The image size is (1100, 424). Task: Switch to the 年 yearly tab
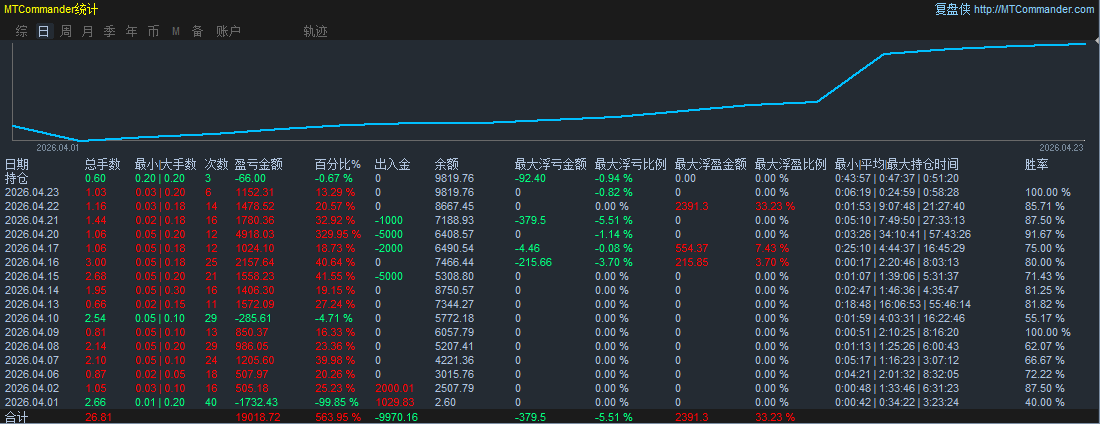click(131, 31)
